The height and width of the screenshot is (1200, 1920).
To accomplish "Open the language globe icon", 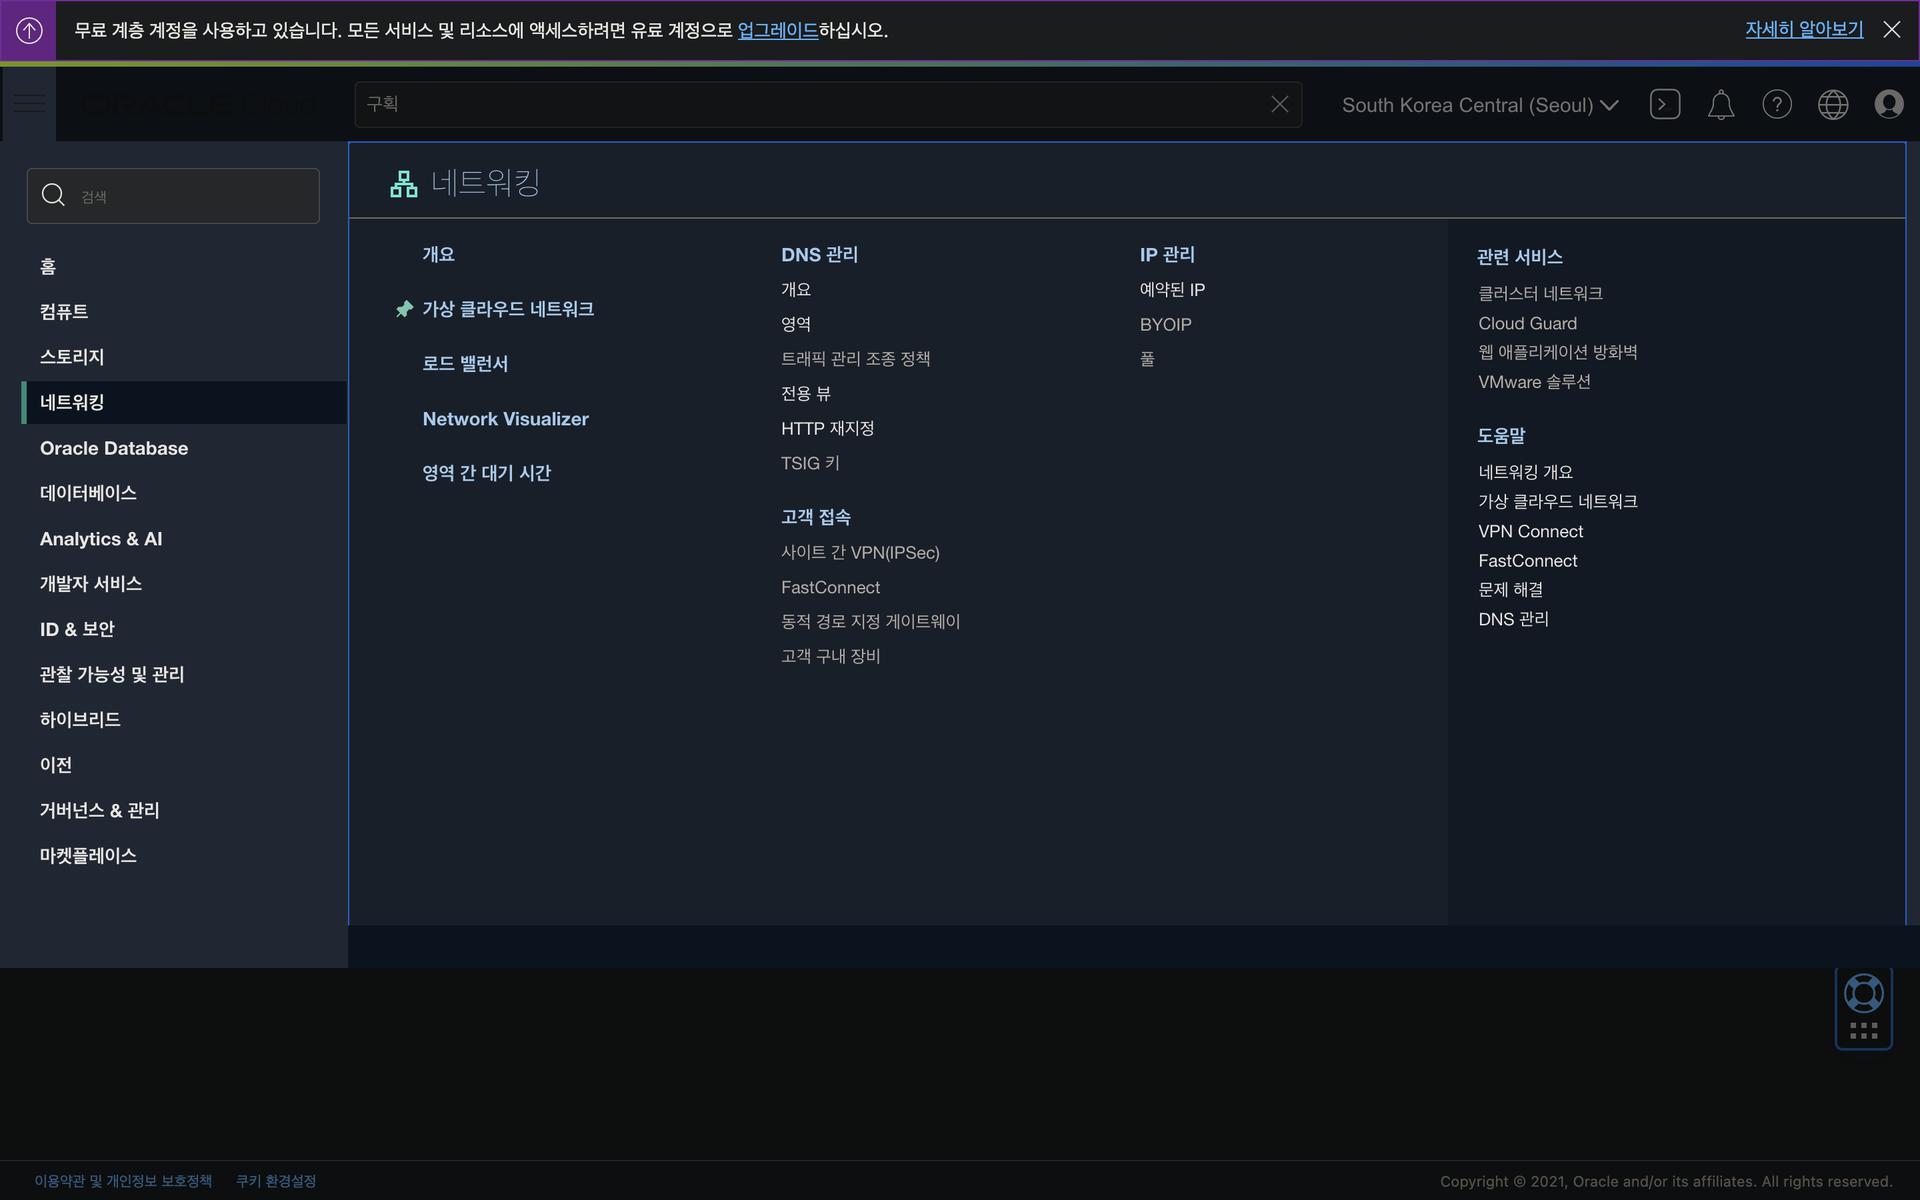I will click(x=1832, y=104).
